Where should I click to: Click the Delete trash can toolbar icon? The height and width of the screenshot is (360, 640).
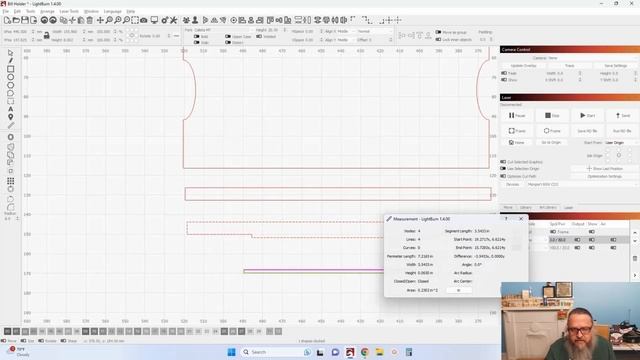[x=89, y=20]
